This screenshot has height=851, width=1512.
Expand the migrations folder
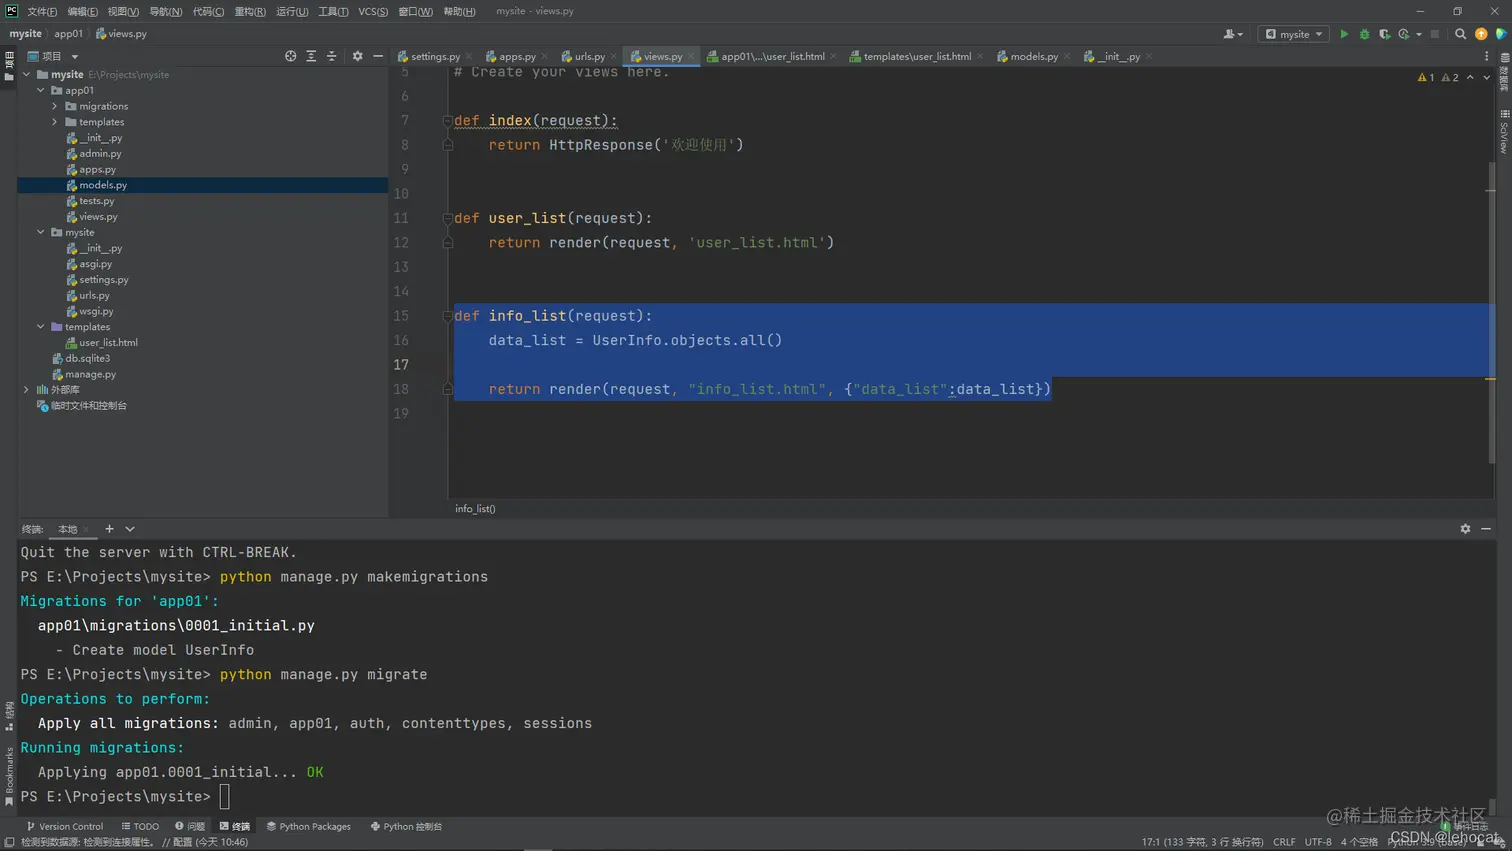55,106
